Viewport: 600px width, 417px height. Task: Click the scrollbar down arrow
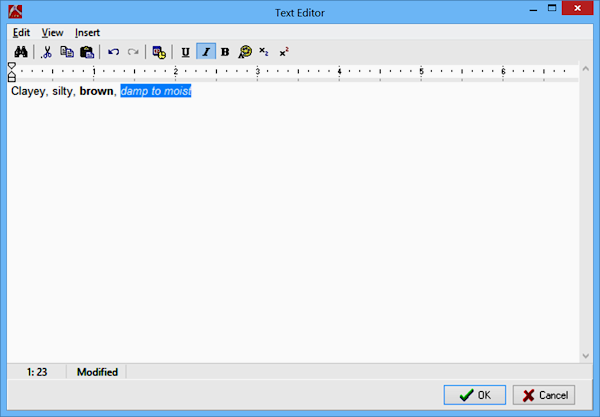586,356
